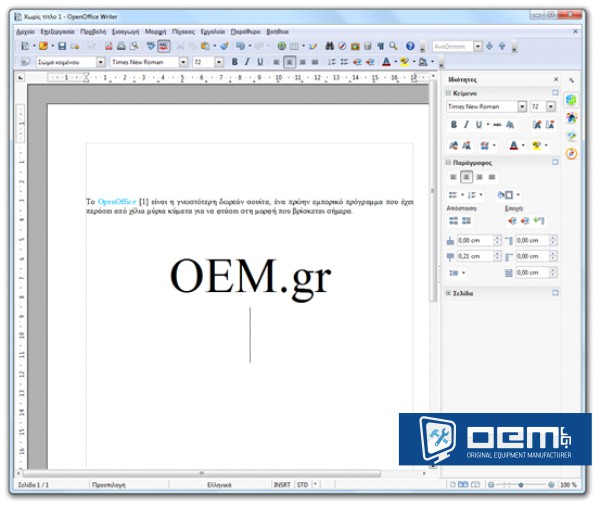Screen dimensions: 600x507
Task: Collapse the Paragraph panel in sidebar
Action: 448,163
